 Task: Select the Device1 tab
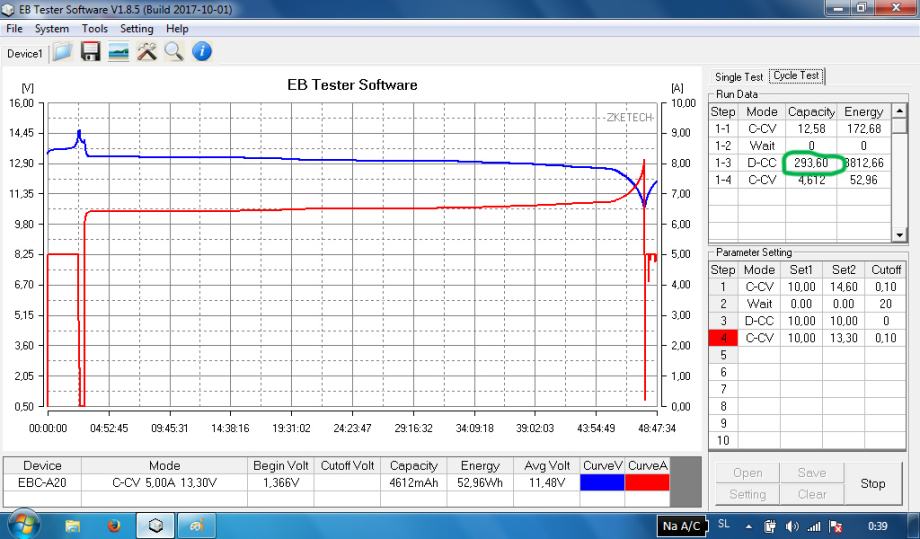pyautogui.click(x=25, y=53)
